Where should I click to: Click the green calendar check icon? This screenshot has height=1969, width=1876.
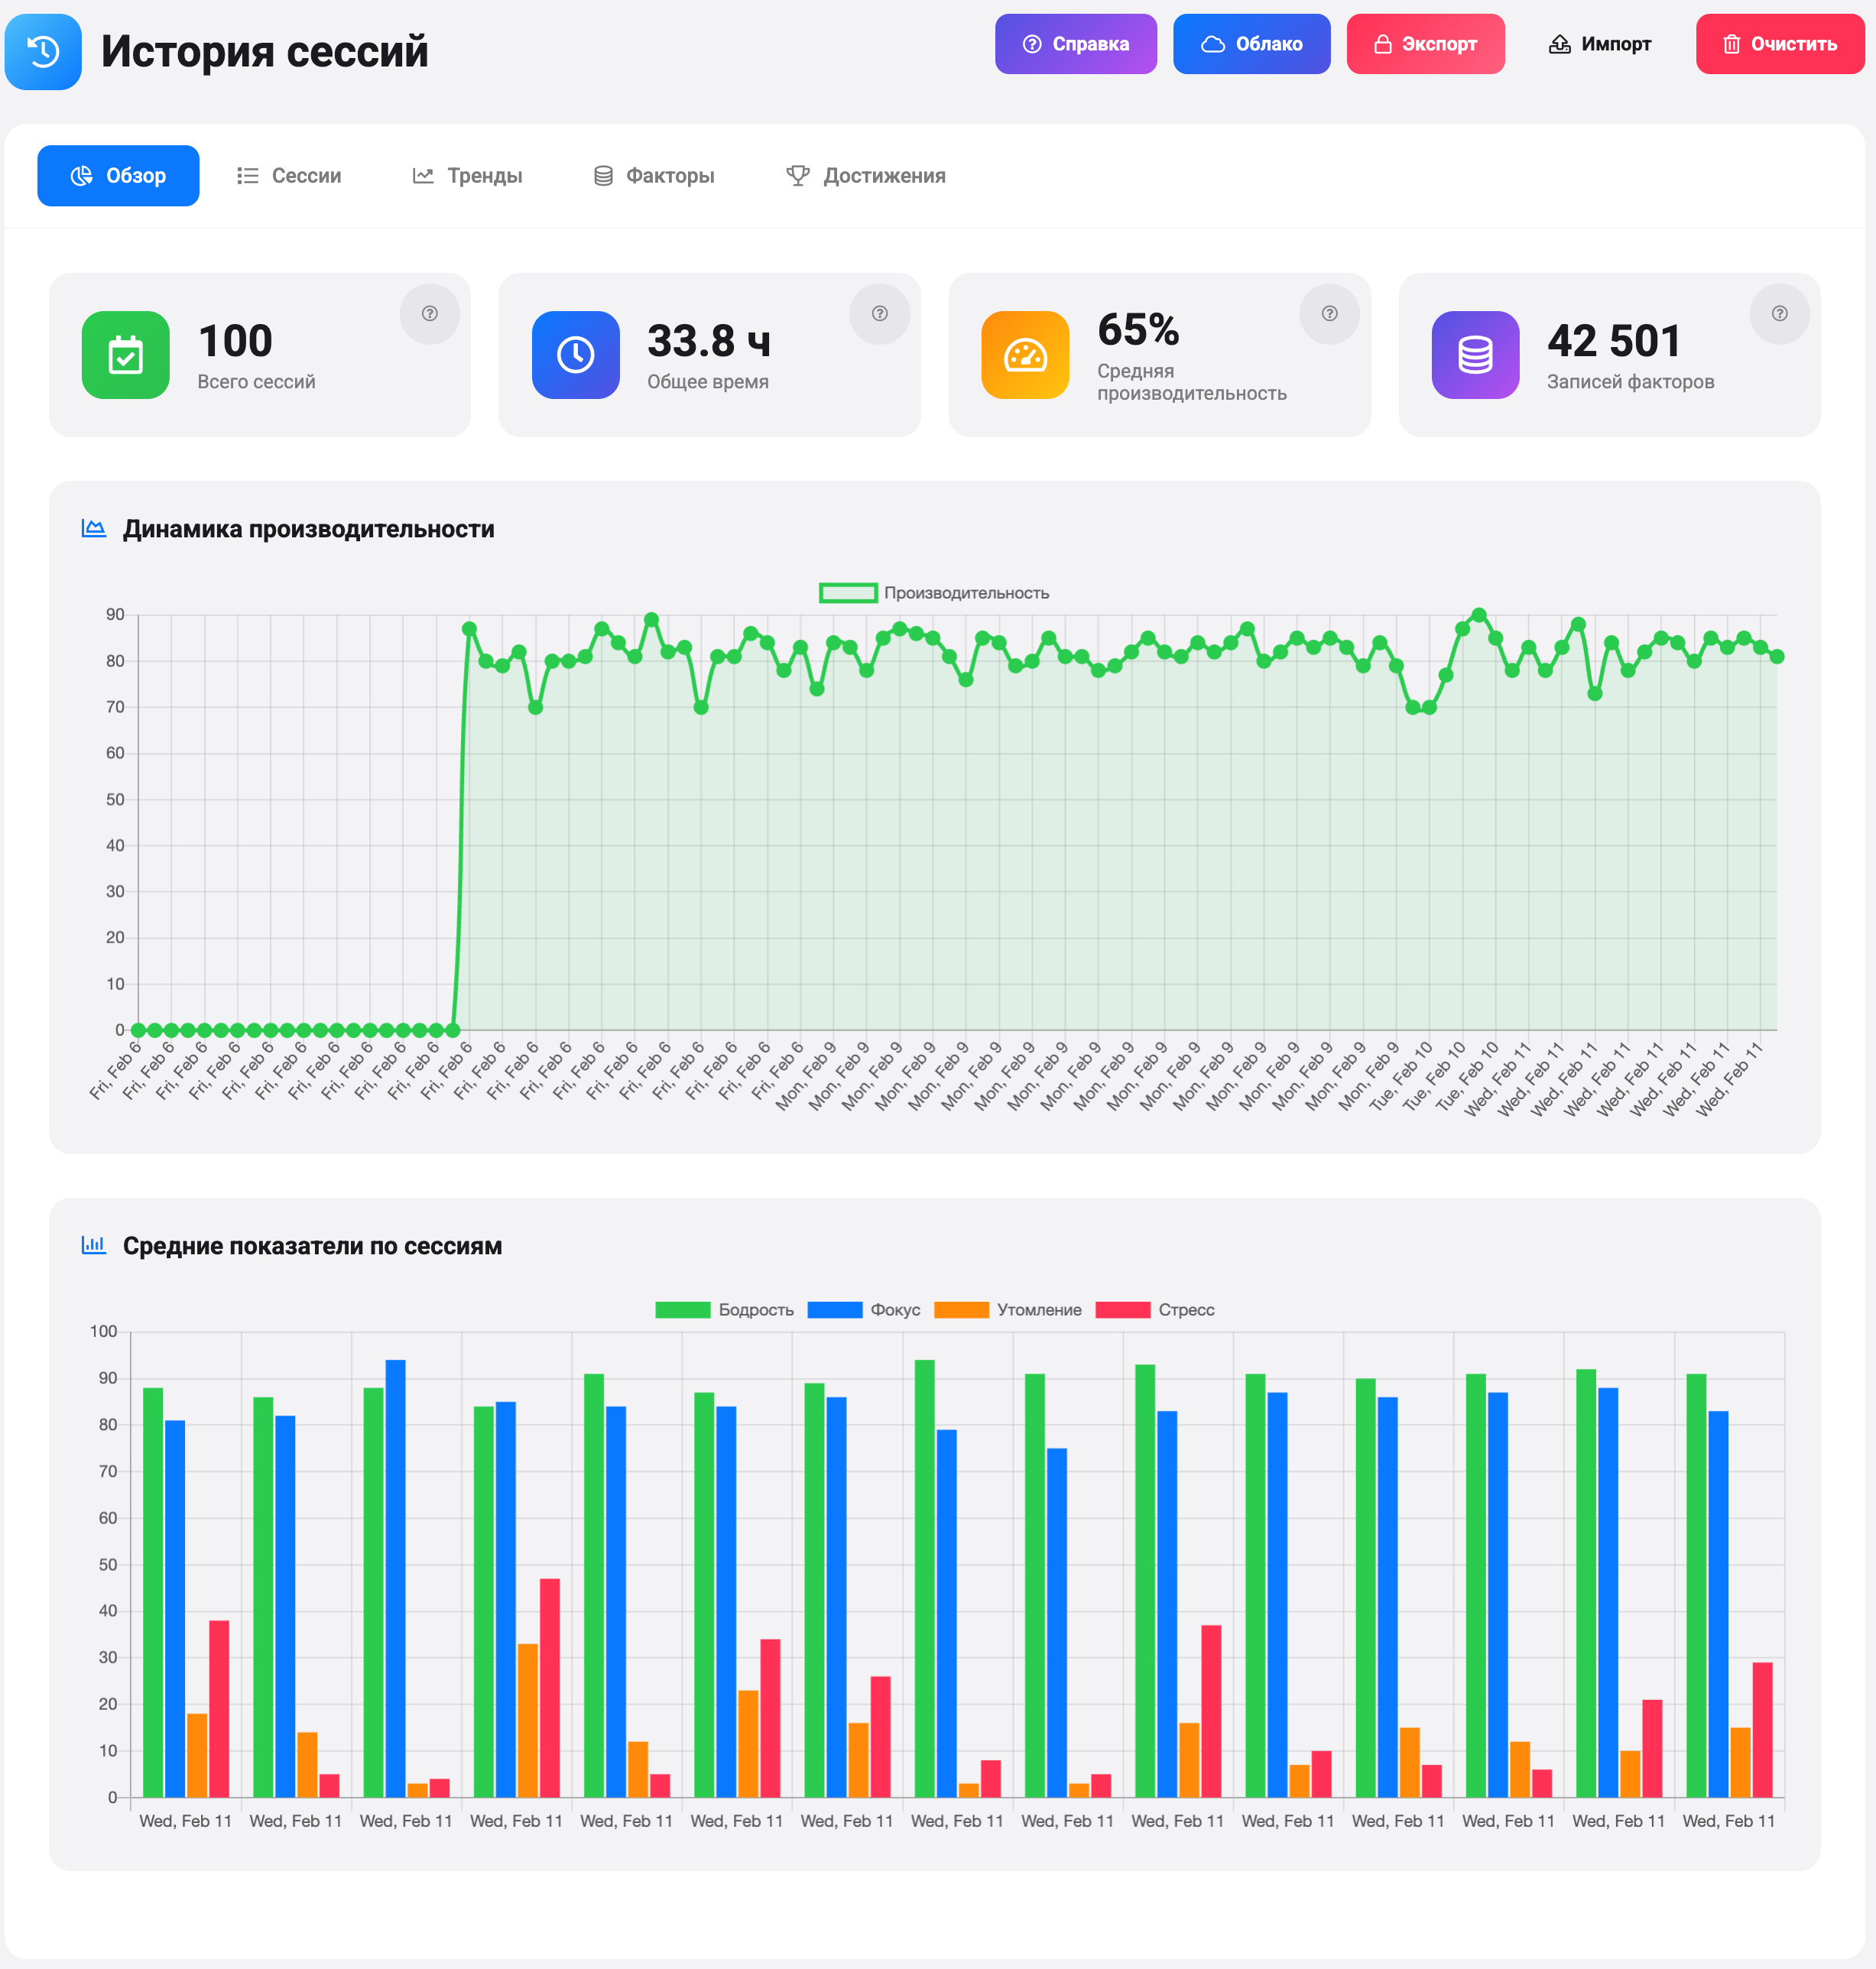(x=126, y=355)
